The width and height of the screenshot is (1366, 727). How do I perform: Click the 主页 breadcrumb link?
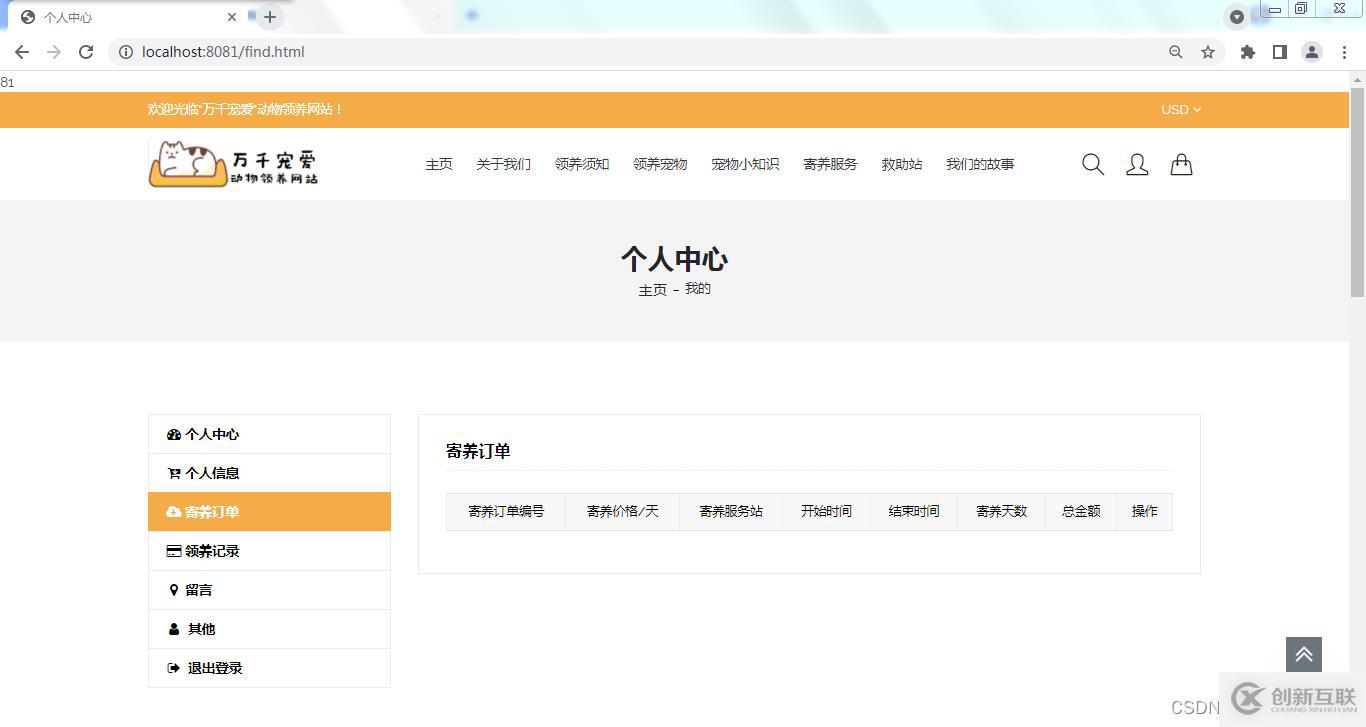[x=652, y=290]
